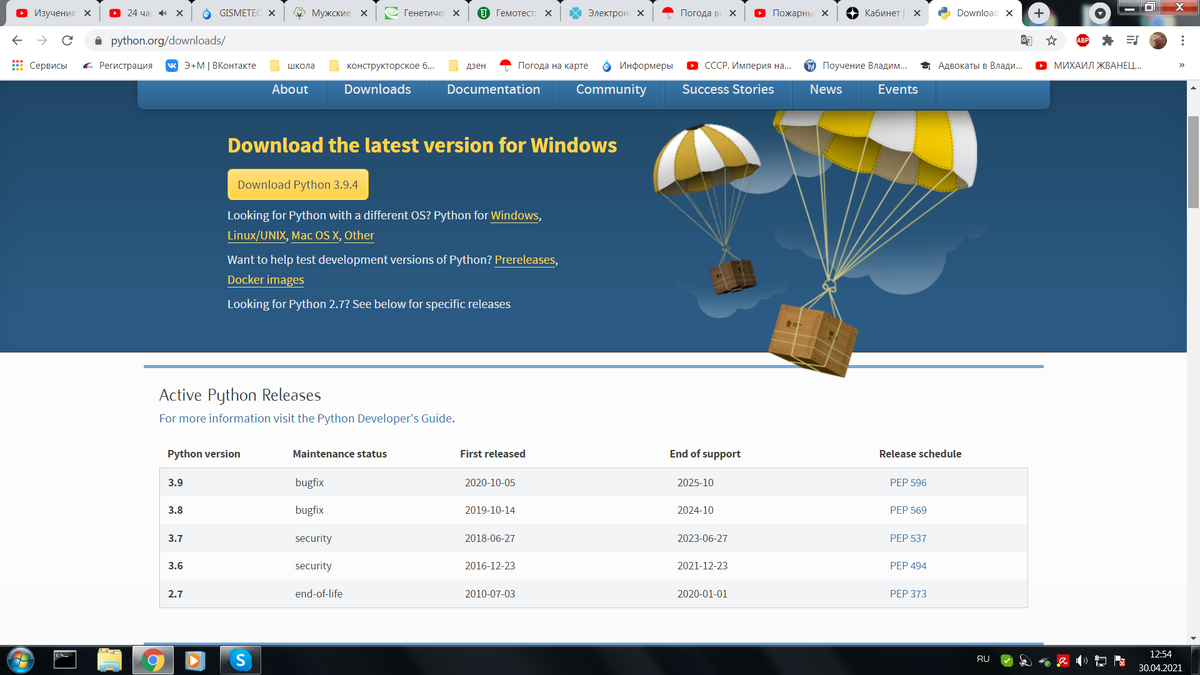The image size is (1200, 675).
Task: Follow the Windows OS link
Action: coord(514,215)
